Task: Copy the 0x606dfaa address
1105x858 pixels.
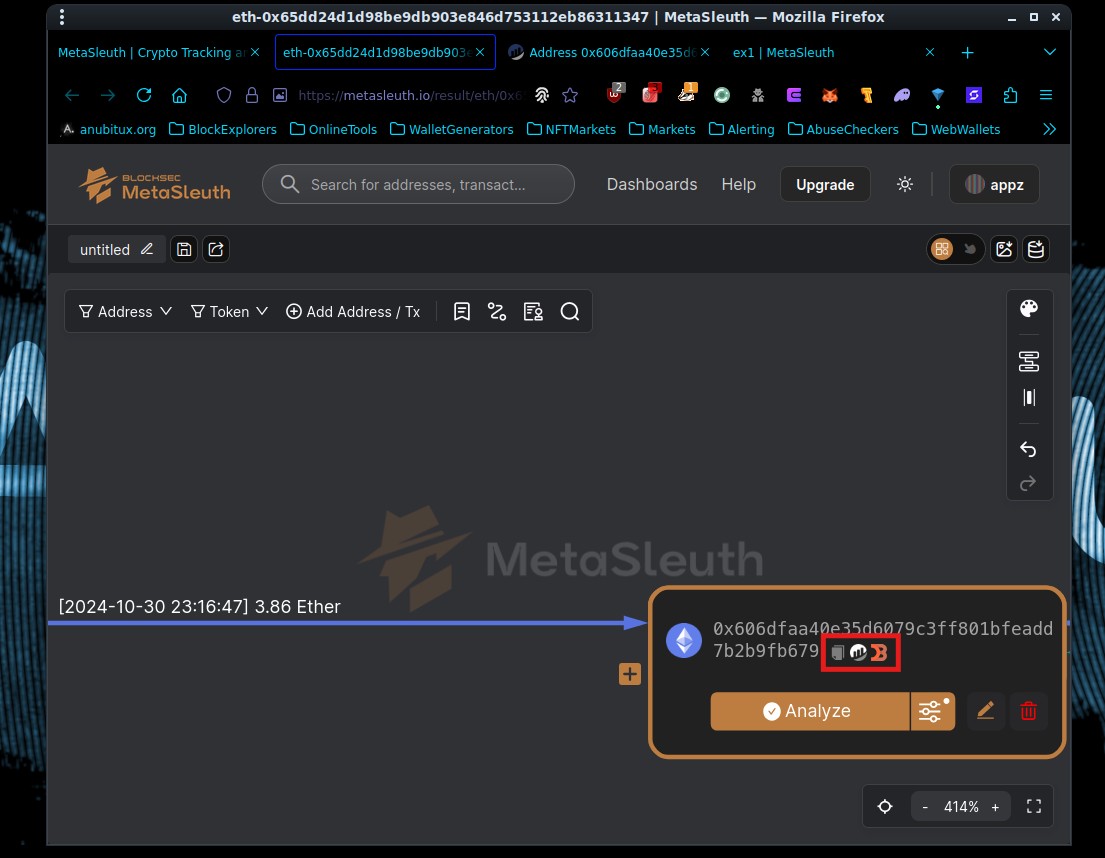Action: click(x=838, y=652)
